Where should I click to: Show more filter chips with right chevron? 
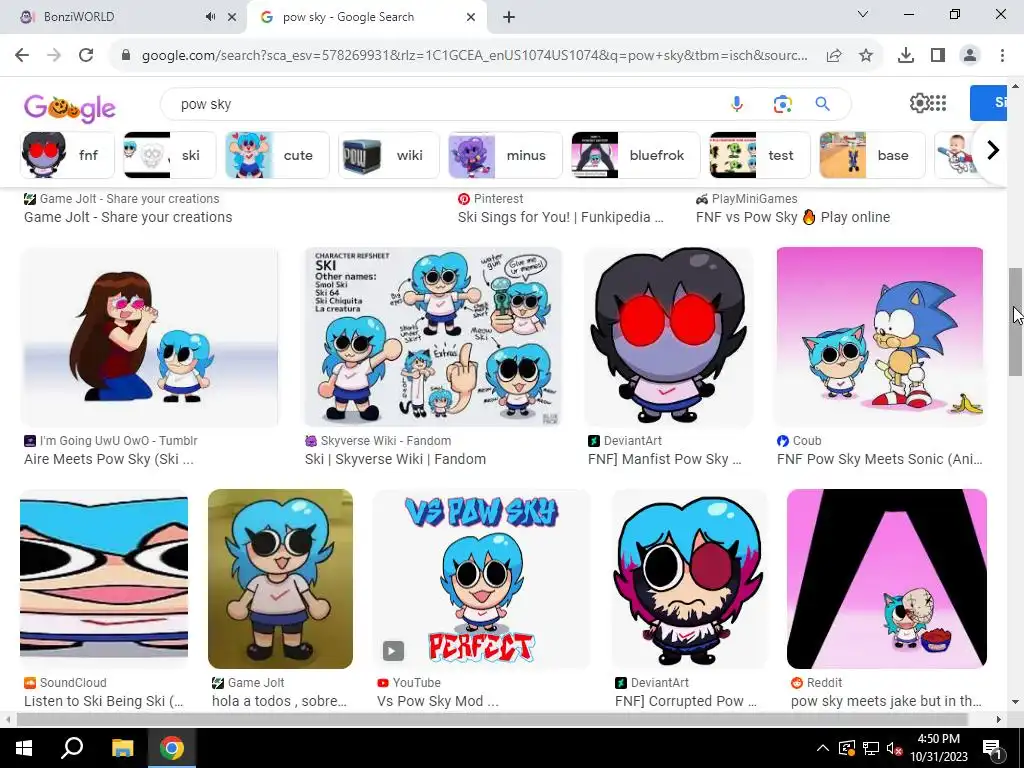[x=993, y=151]
